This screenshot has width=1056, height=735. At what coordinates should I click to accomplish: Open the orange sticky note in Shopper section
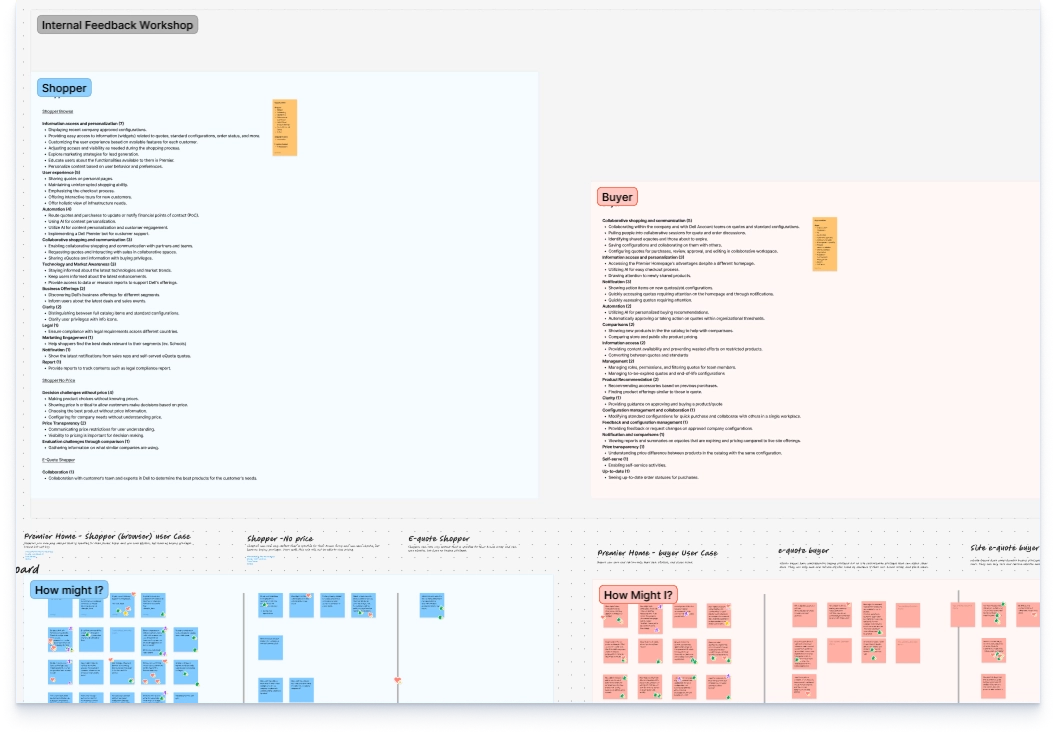coord(284,128)
